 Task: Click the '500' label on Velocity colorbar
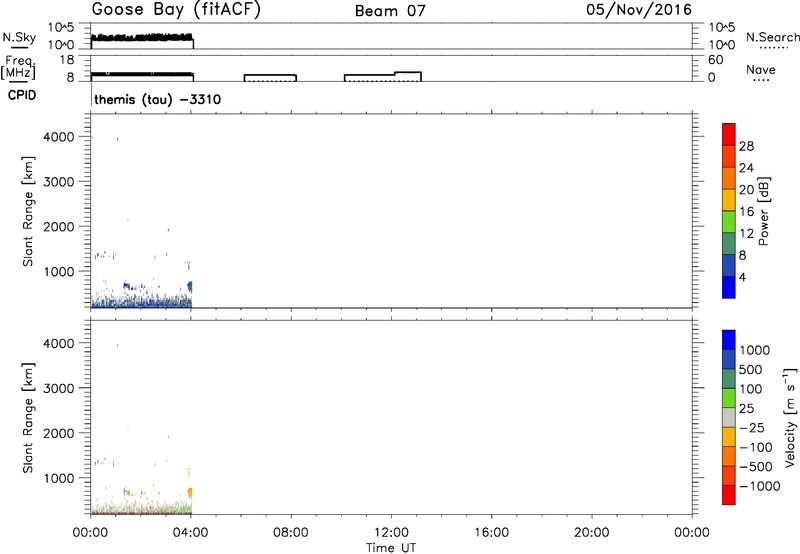coord(751,370)
